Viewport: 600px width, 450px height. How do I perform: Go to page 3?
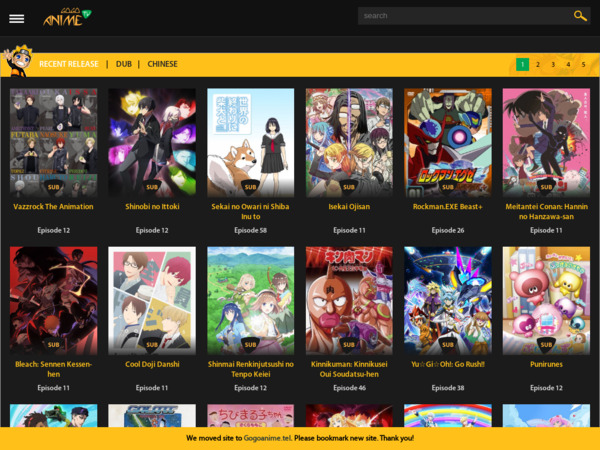click(x=553, y=64)
